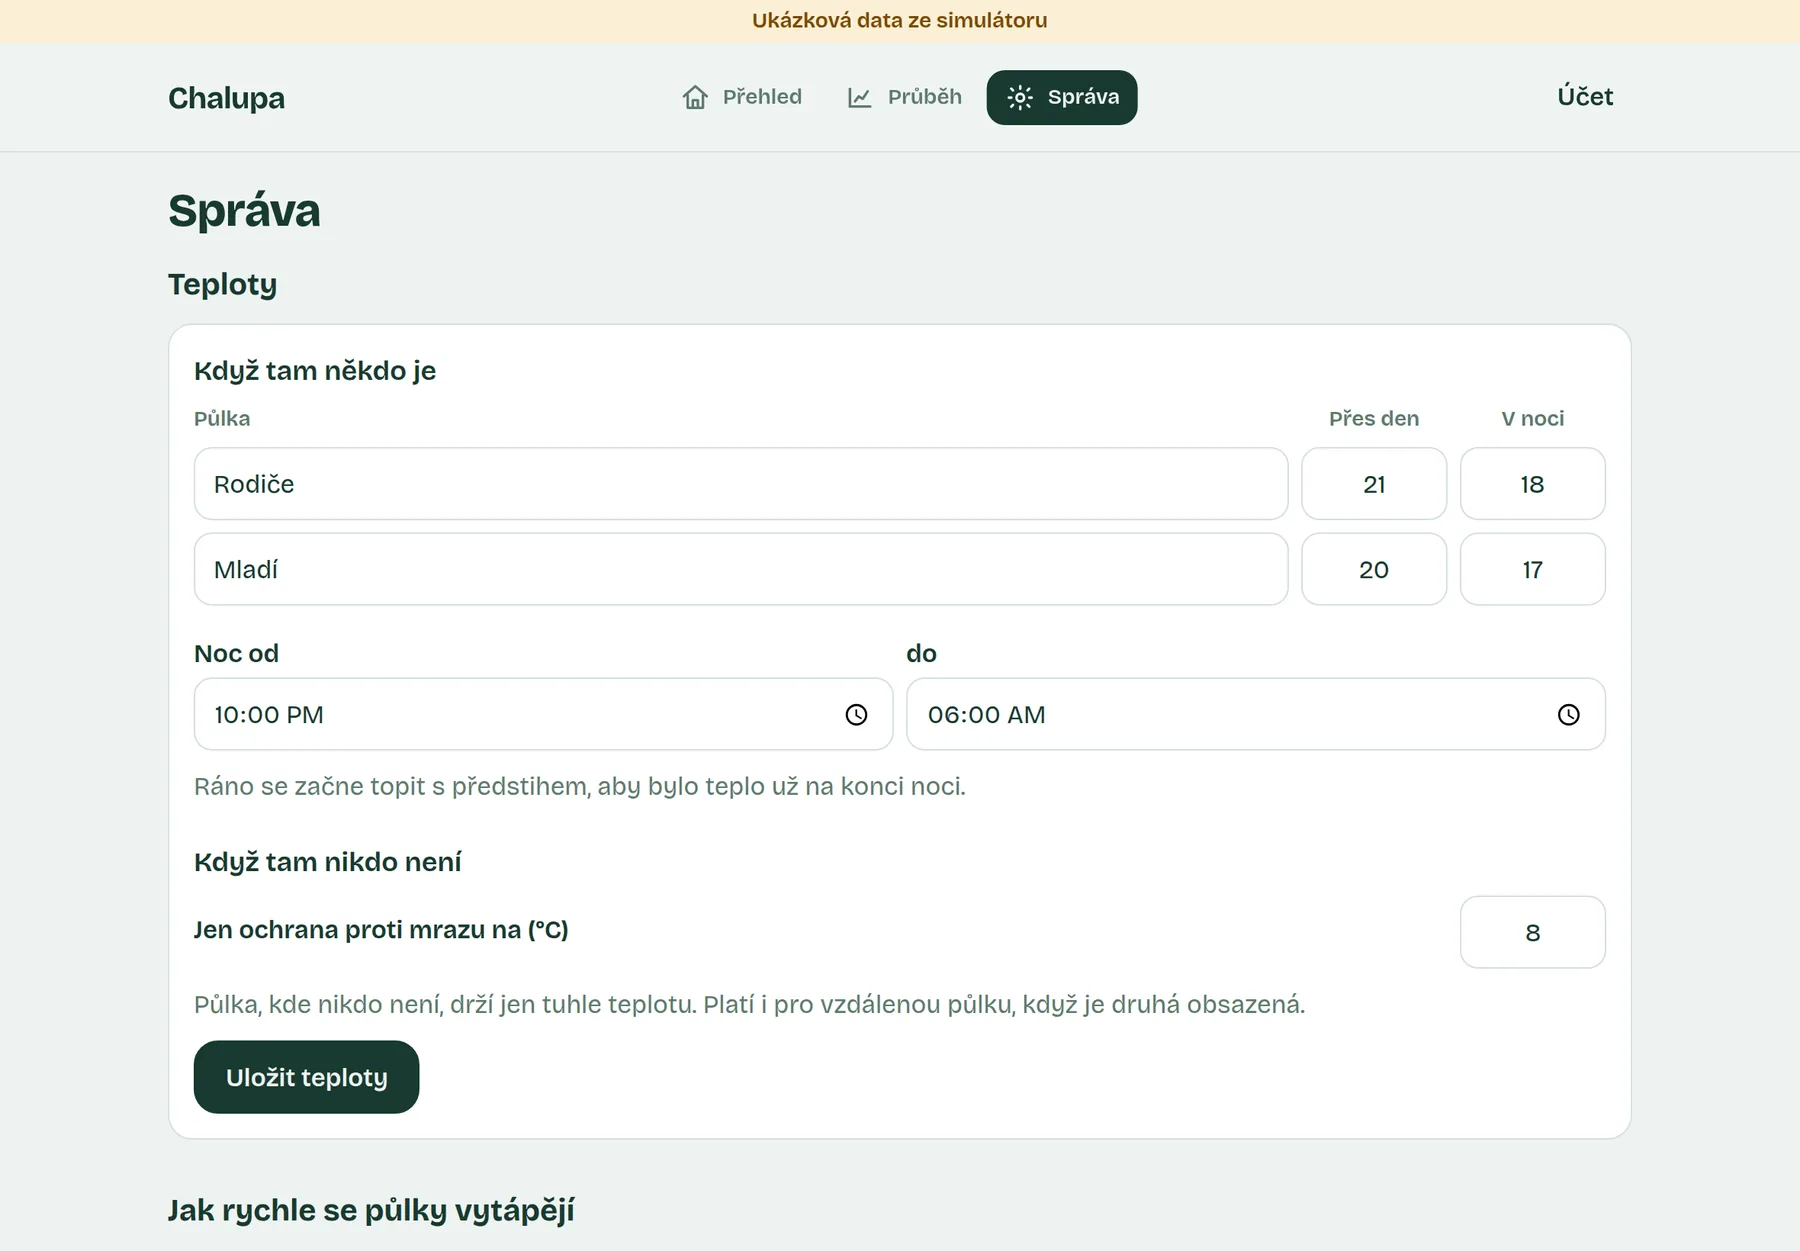Click the V noci column label
1800x1251 pixels.
[x=1533, y=418]
